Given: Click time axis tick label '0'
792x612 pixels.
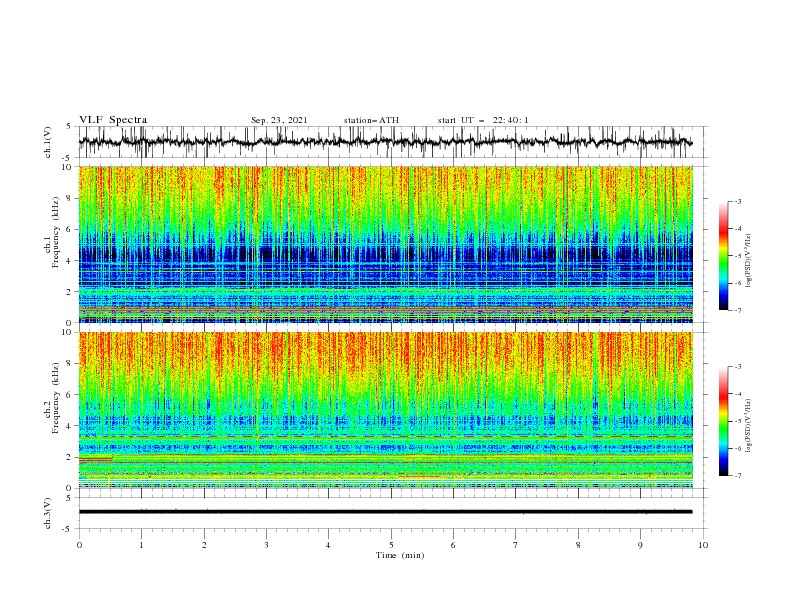Looking at the screenshot, I should point(79,545).
